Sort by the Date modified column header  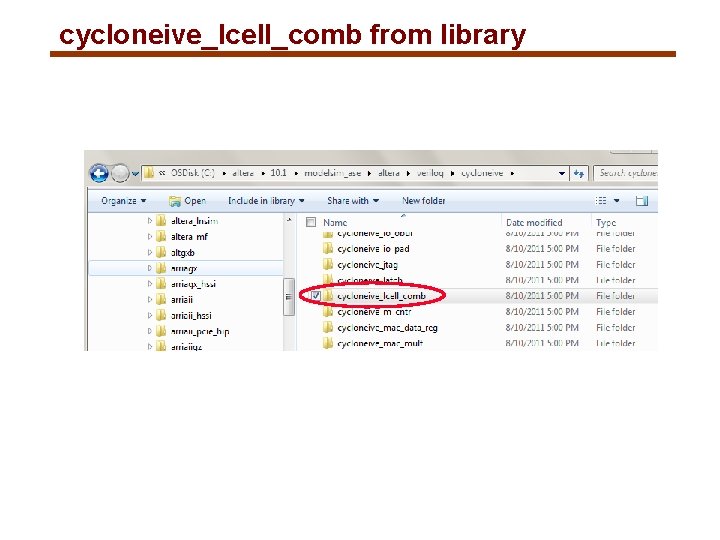coord(534,222)
